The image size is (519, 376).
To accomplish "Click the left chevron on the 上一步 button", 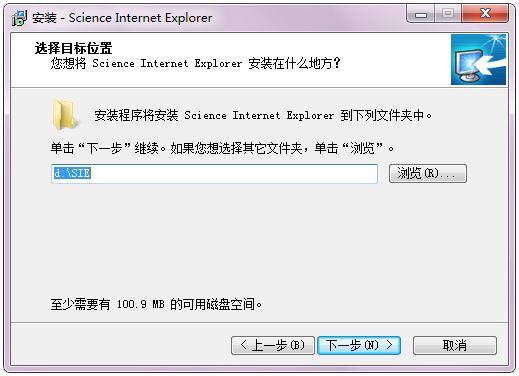I will (244, 345).
